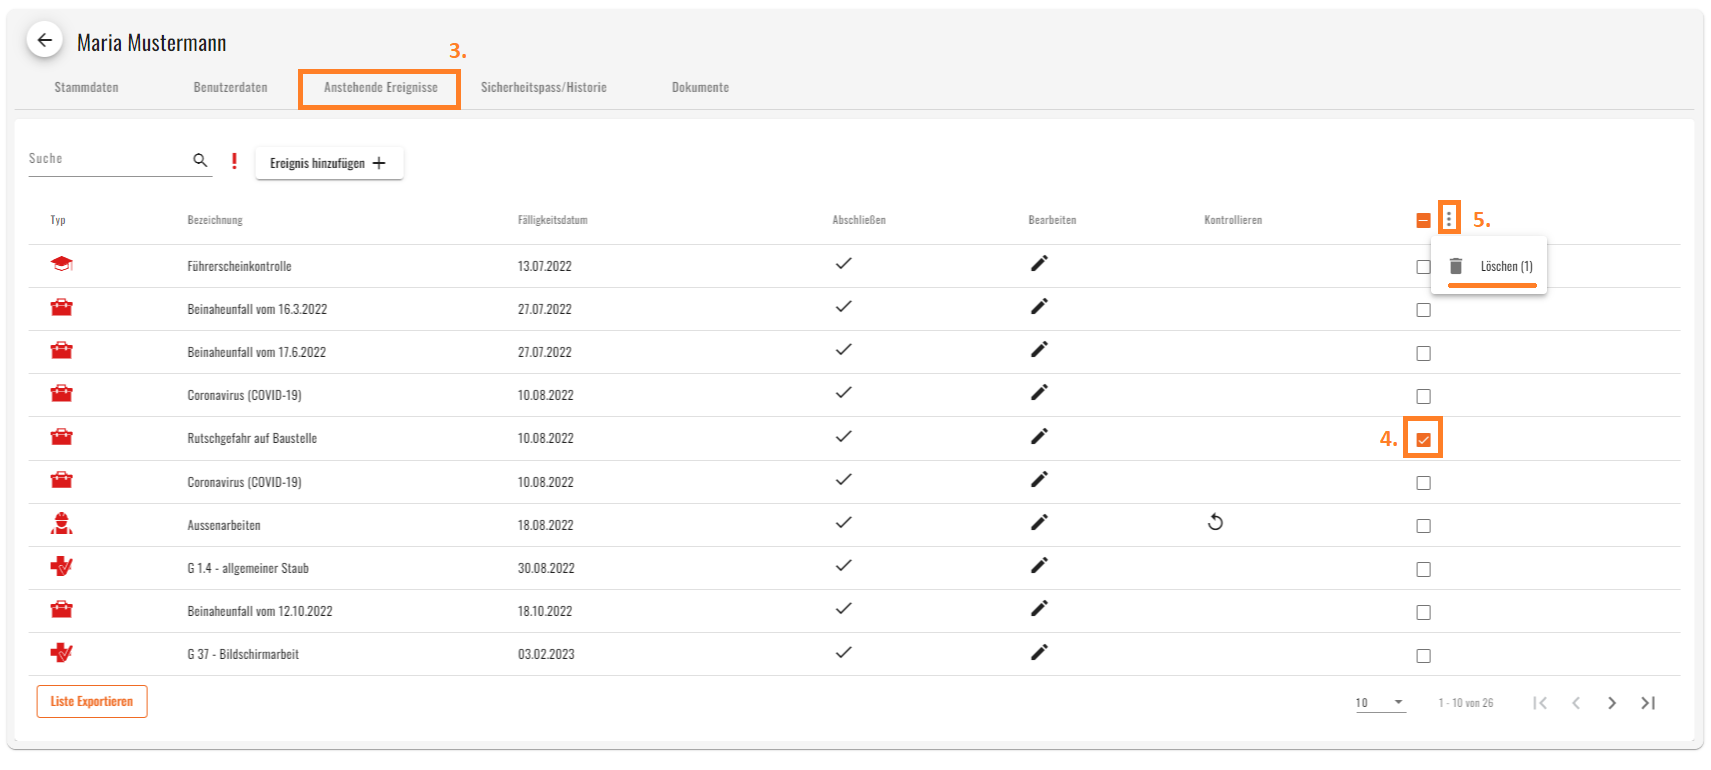Click the date 13.07.2022
This screenshot has height=770, width=1711.
(544, 266)
